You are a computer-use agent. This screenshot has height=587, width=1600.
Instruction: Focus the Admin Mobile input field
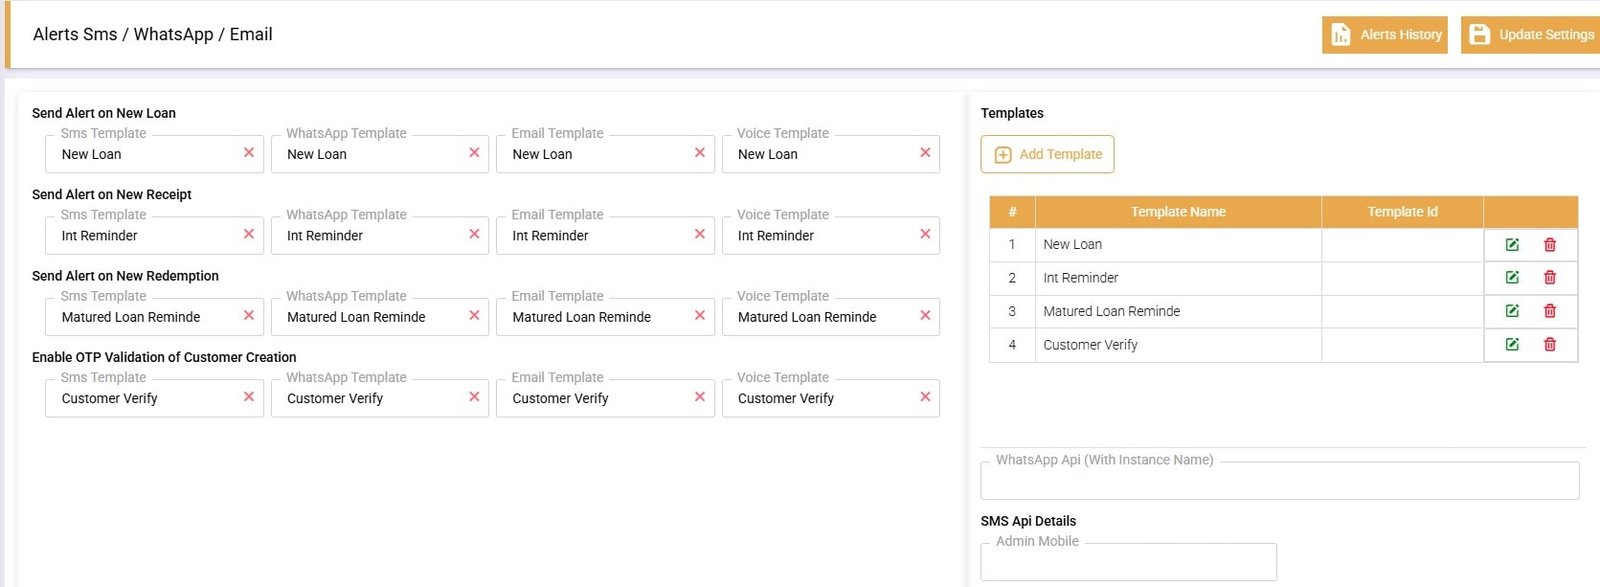[1128, 563]
